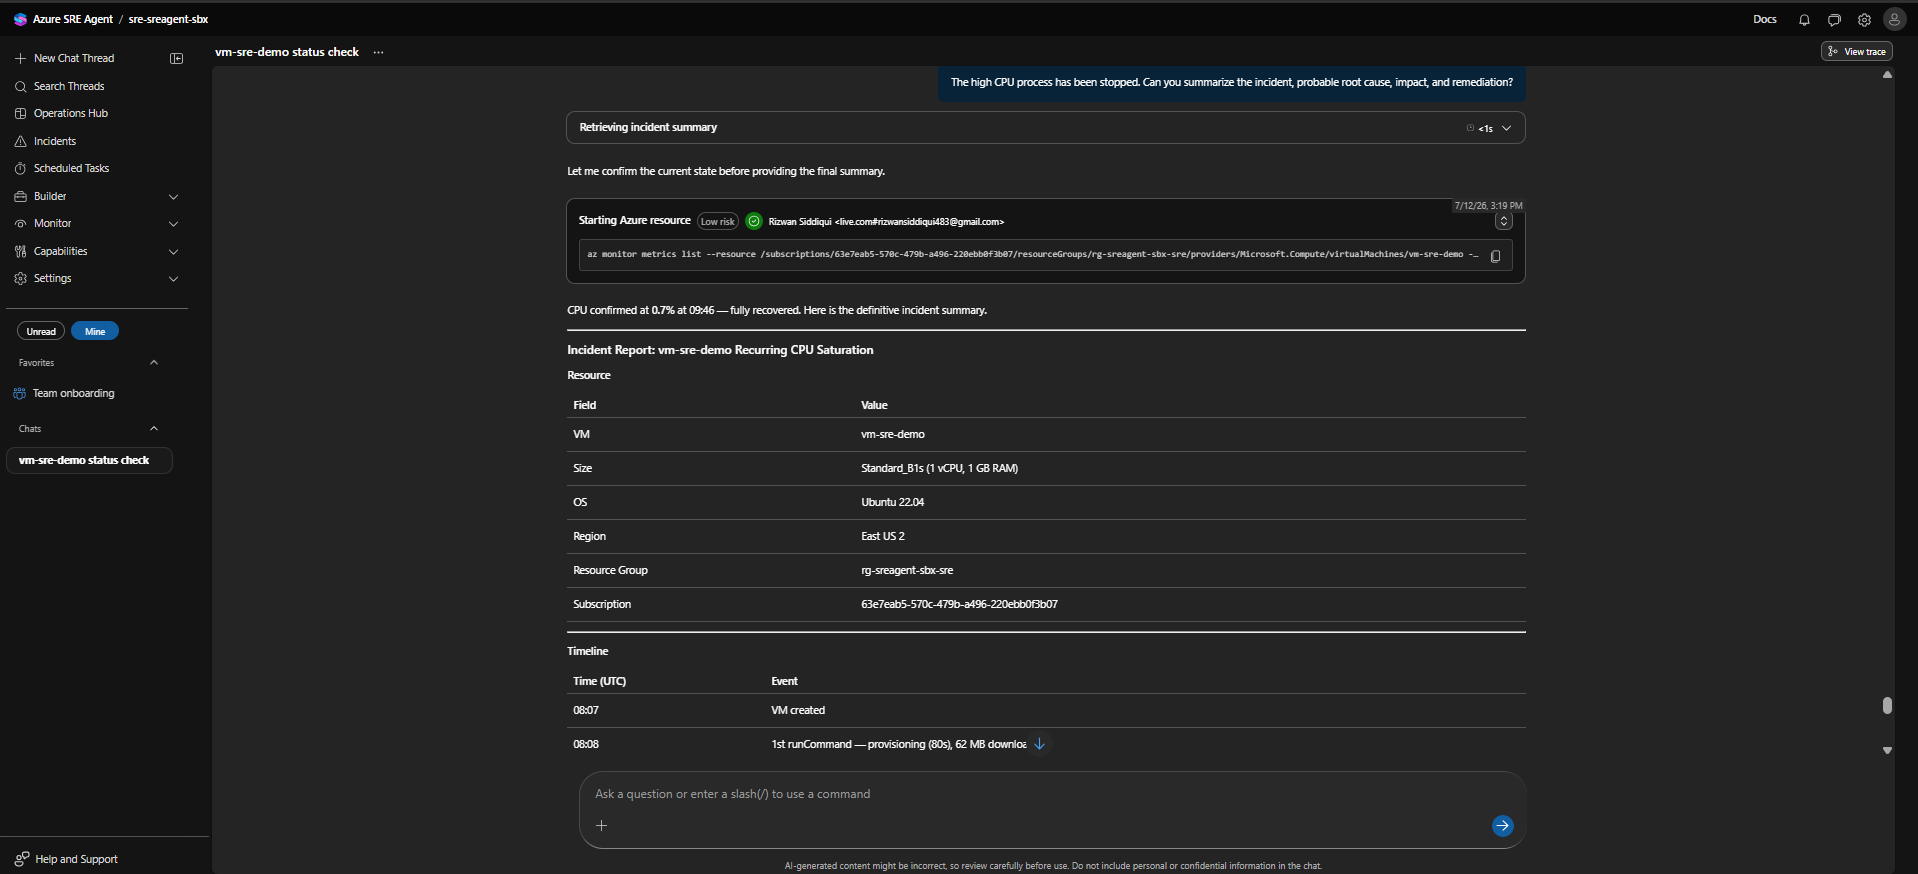The image size is (1918, 874).
Task: Copy the az monitor command
Action: pyautogui.click(x=1496, y=256)
